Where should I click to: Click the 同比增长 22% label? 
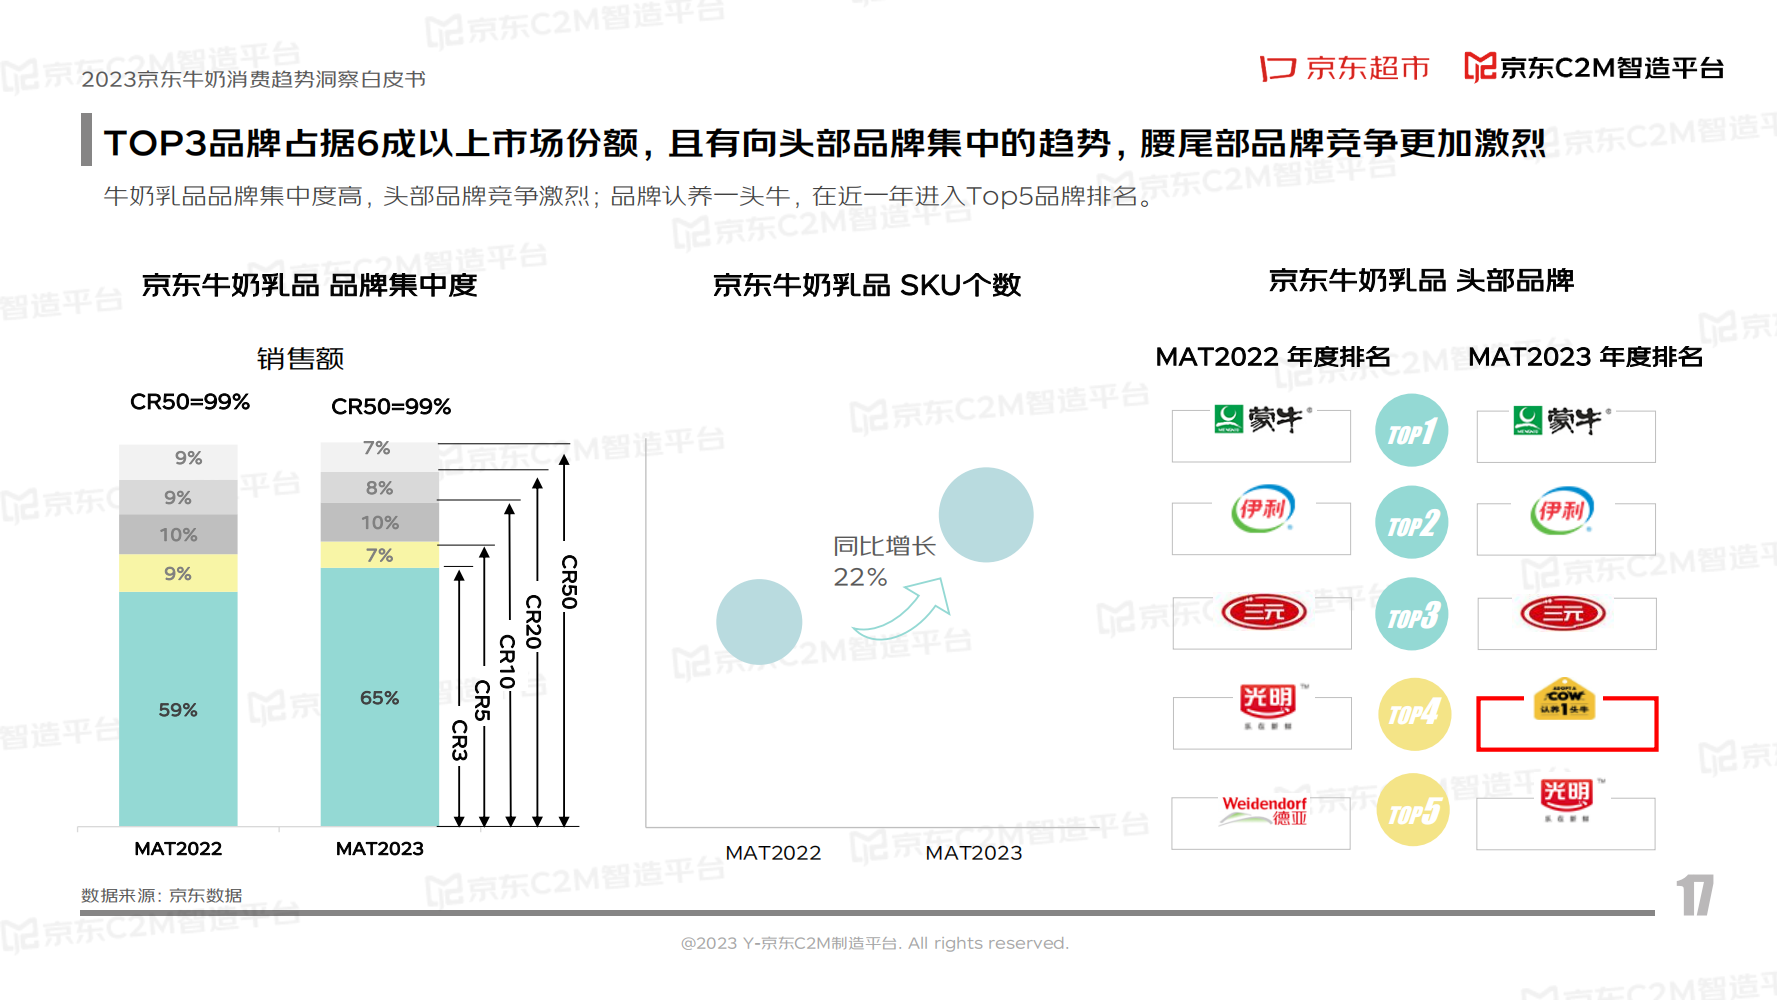click(x=884, y=561)
